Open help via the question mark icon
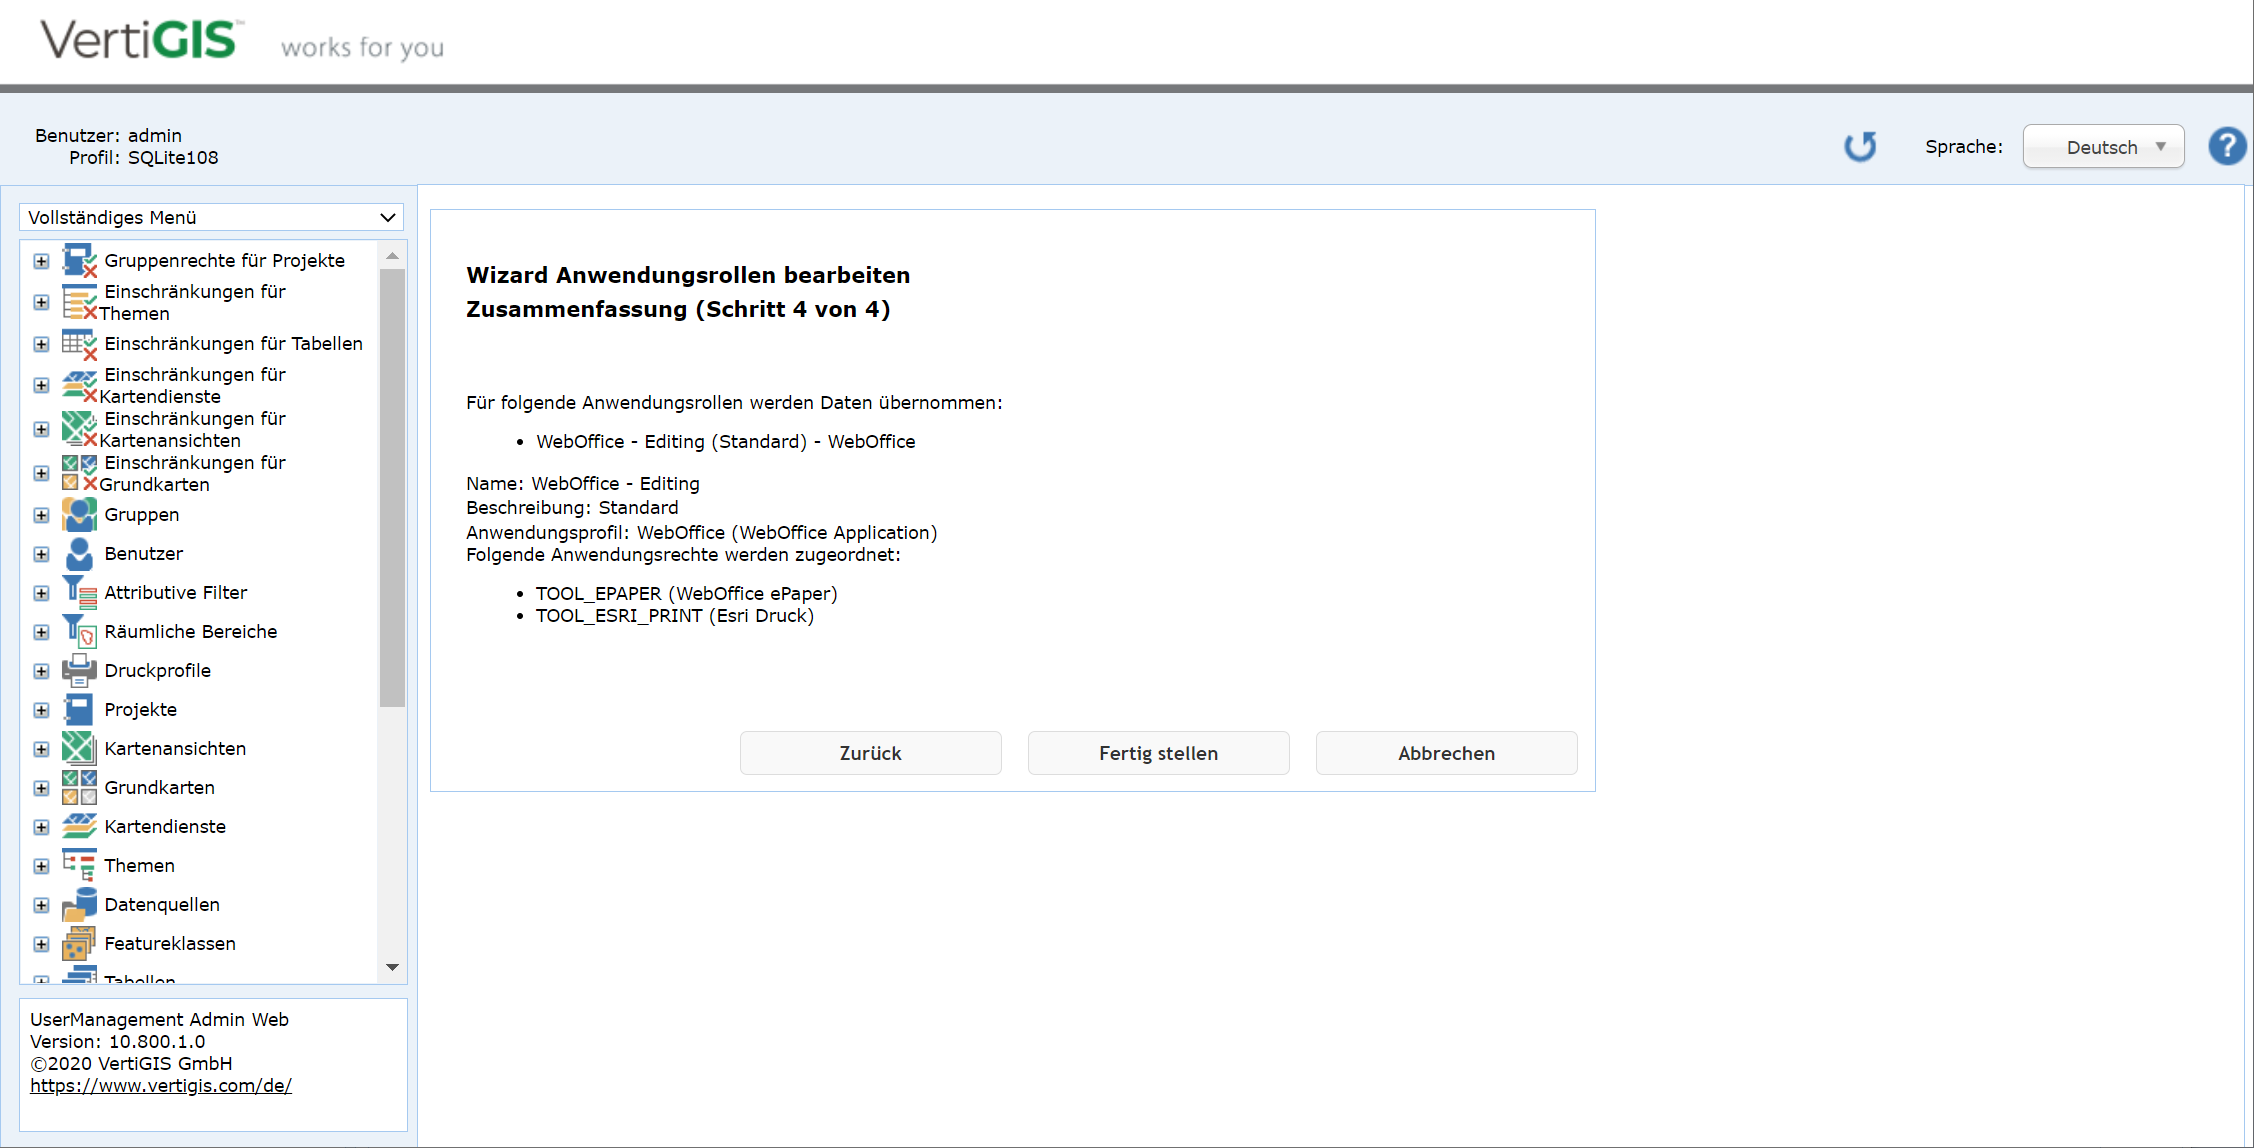The image size is (2254, 1148). click(2227, 146)
